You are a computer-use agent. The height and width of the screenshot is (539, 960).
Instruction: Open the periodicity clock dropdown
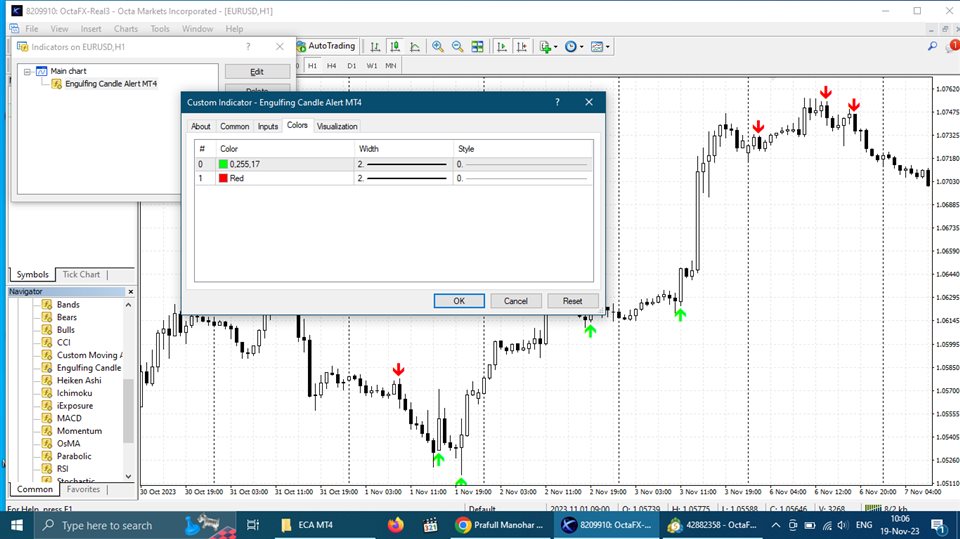point(574,46)
